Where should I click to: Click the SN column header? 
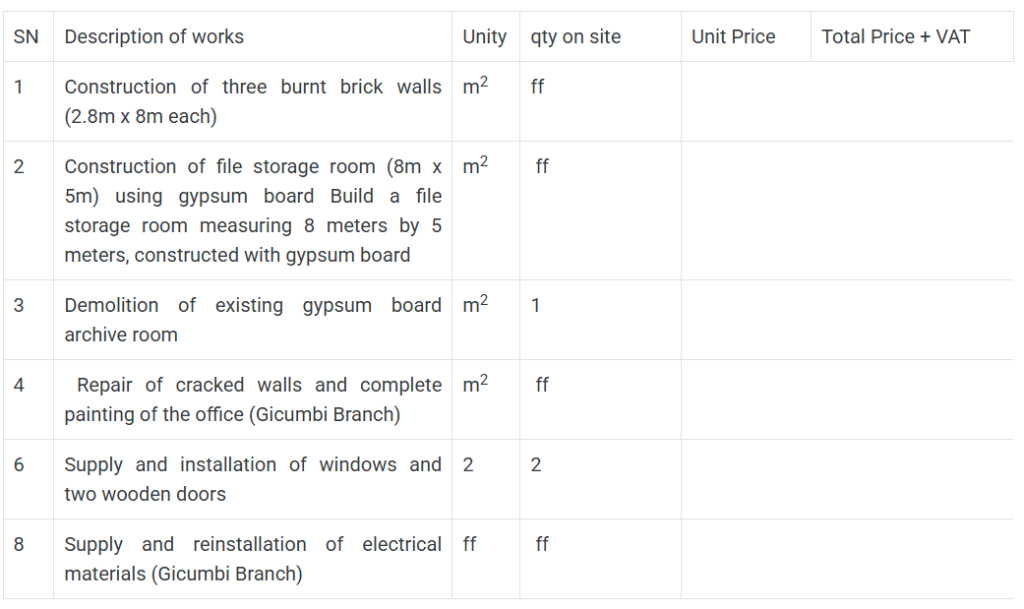pos(26,37)
